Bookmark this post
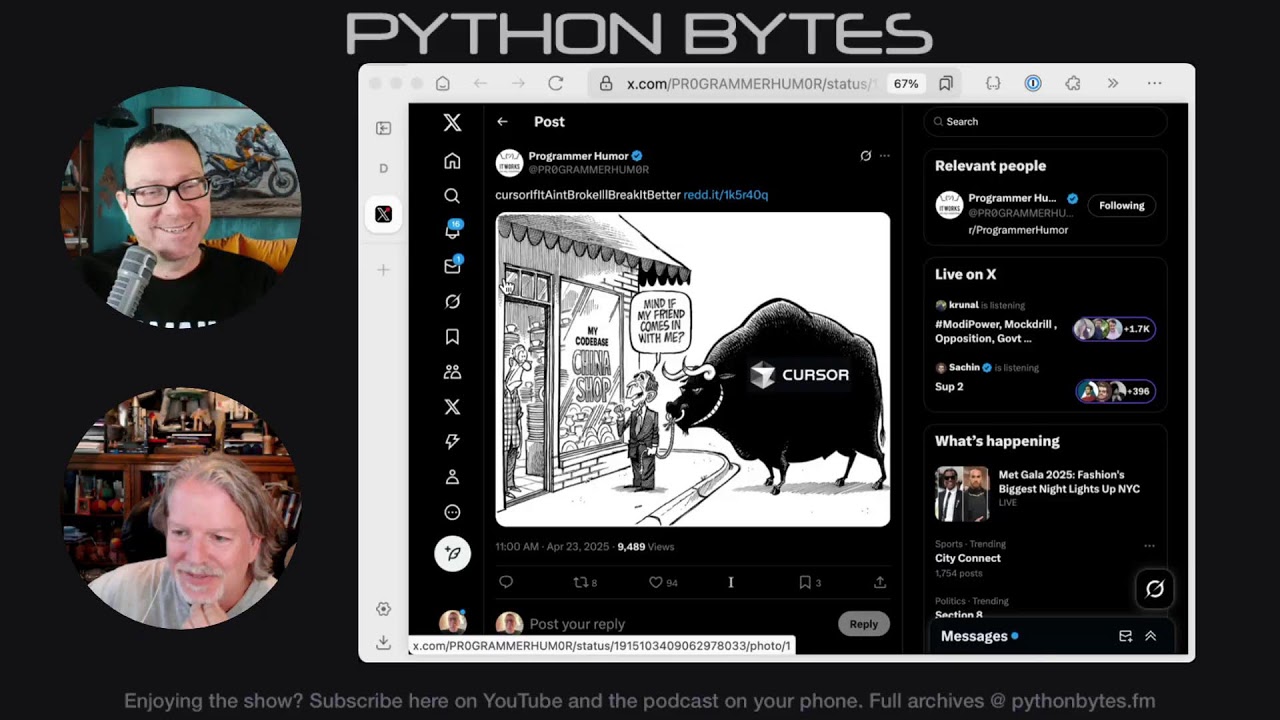Image resolution: width=1280 pixels, height=720 pixels. tap(805, 582)
